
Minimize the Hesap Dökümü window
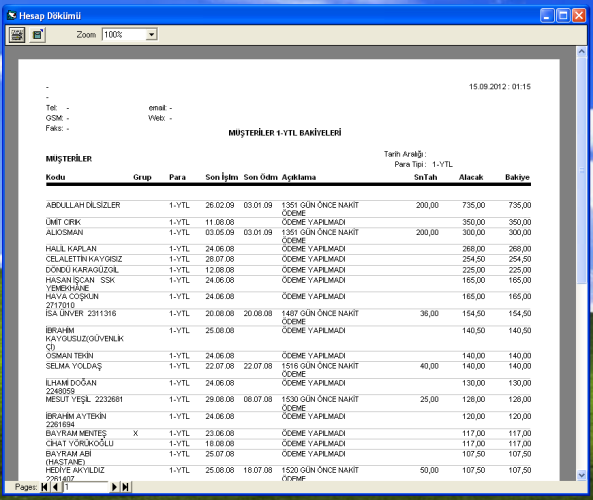[x=547, y=16]
